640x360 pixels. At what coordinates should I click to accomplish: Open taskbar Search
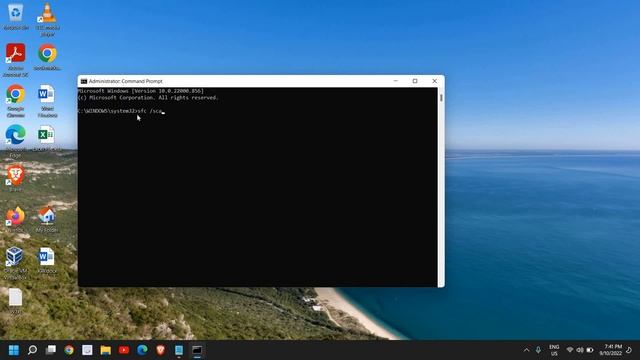coord(32,350)
